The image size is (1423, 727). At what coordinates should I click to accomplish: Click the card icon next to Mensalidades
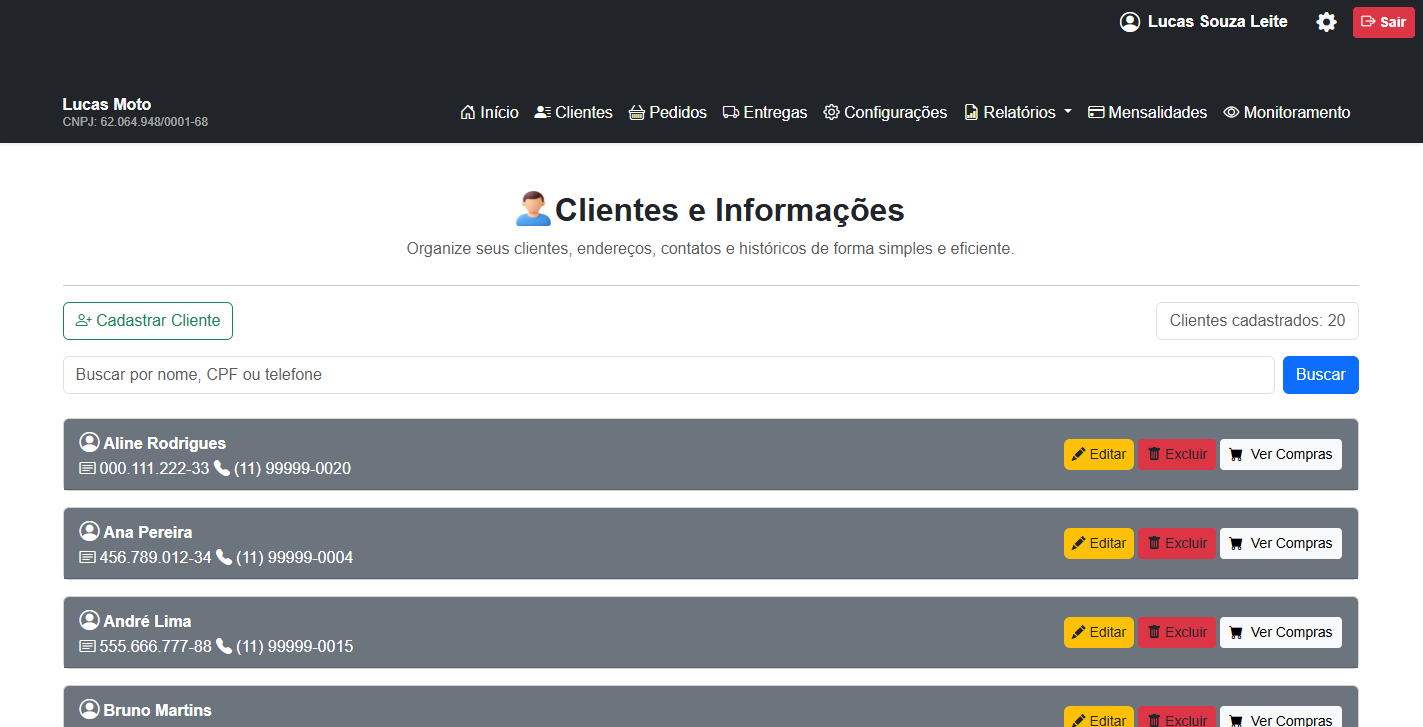tap(1096, 112)
